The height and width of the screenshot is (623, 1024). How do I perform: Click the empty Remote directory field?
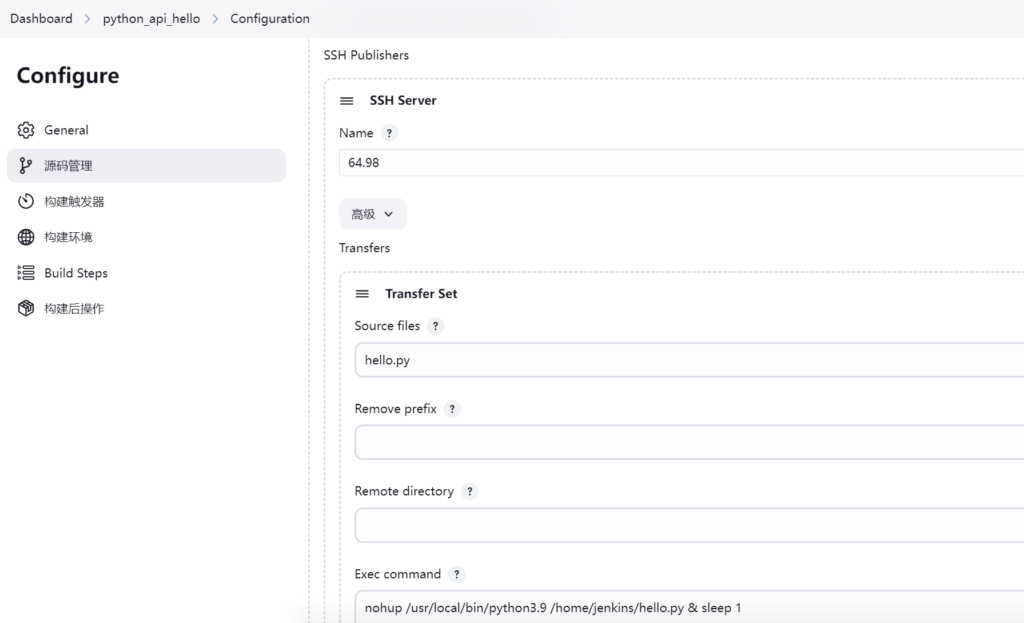688,525
